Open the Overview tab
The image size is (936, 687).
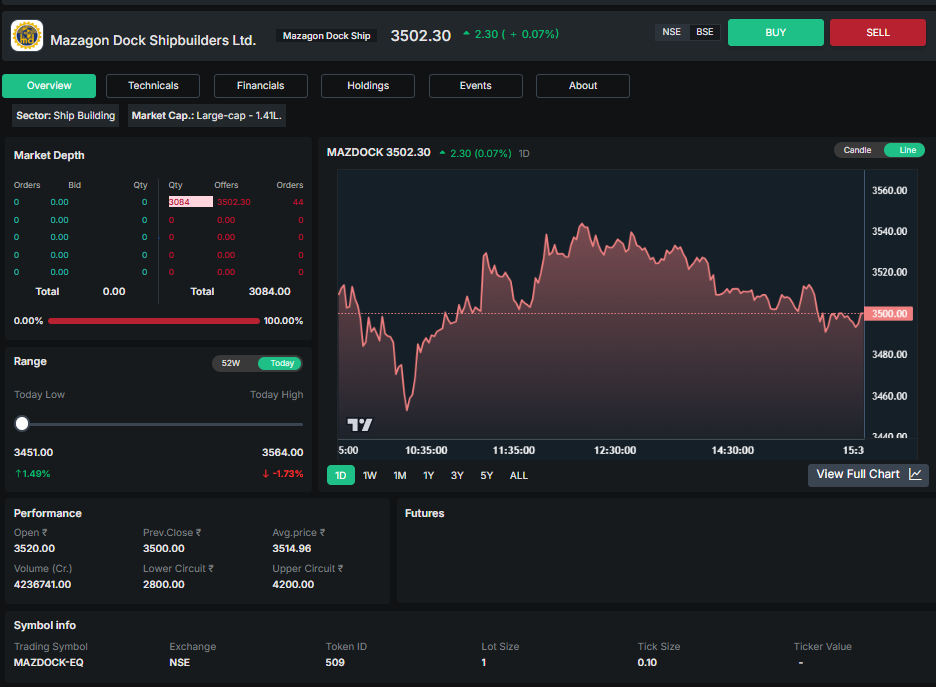coord(49,86)
